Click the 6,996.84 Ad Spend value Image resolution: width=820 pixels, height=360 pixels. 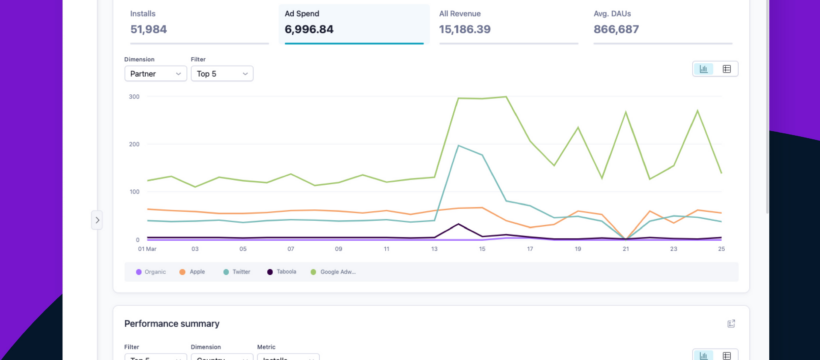[309, 29]
